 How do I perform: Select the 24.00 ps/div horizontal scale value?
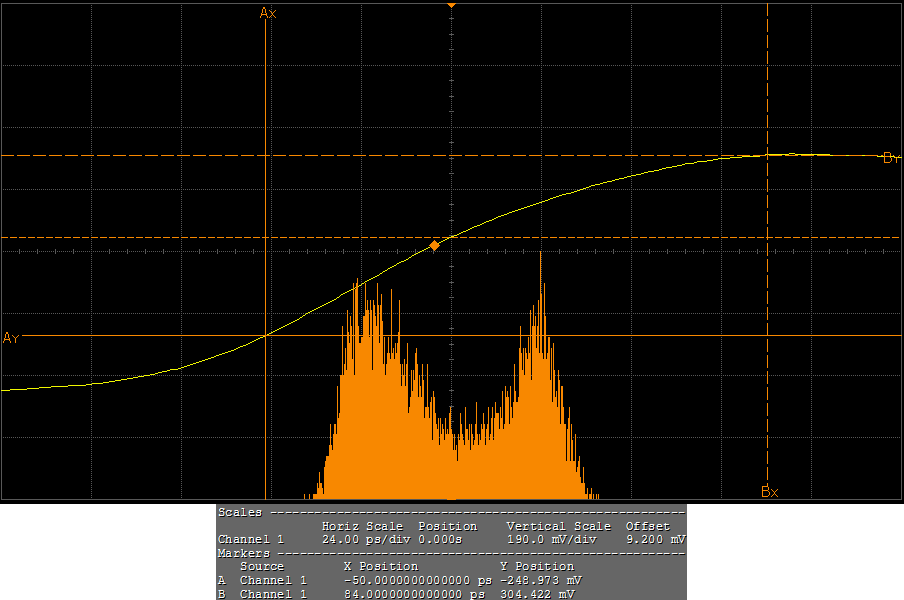(360, 539)
